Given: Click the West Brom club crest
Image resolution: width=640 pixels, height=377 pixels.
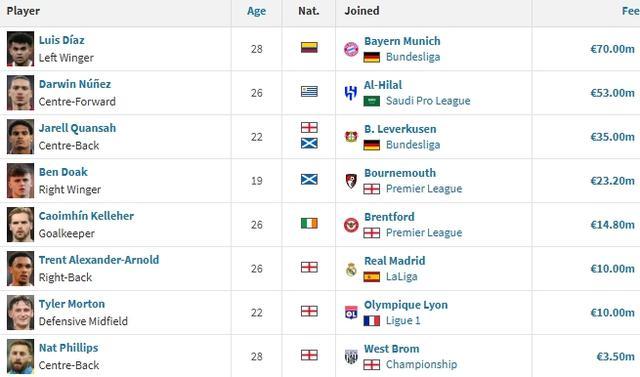Looking at the screenshot, I should pyautogui.click(x=351, y=357).
